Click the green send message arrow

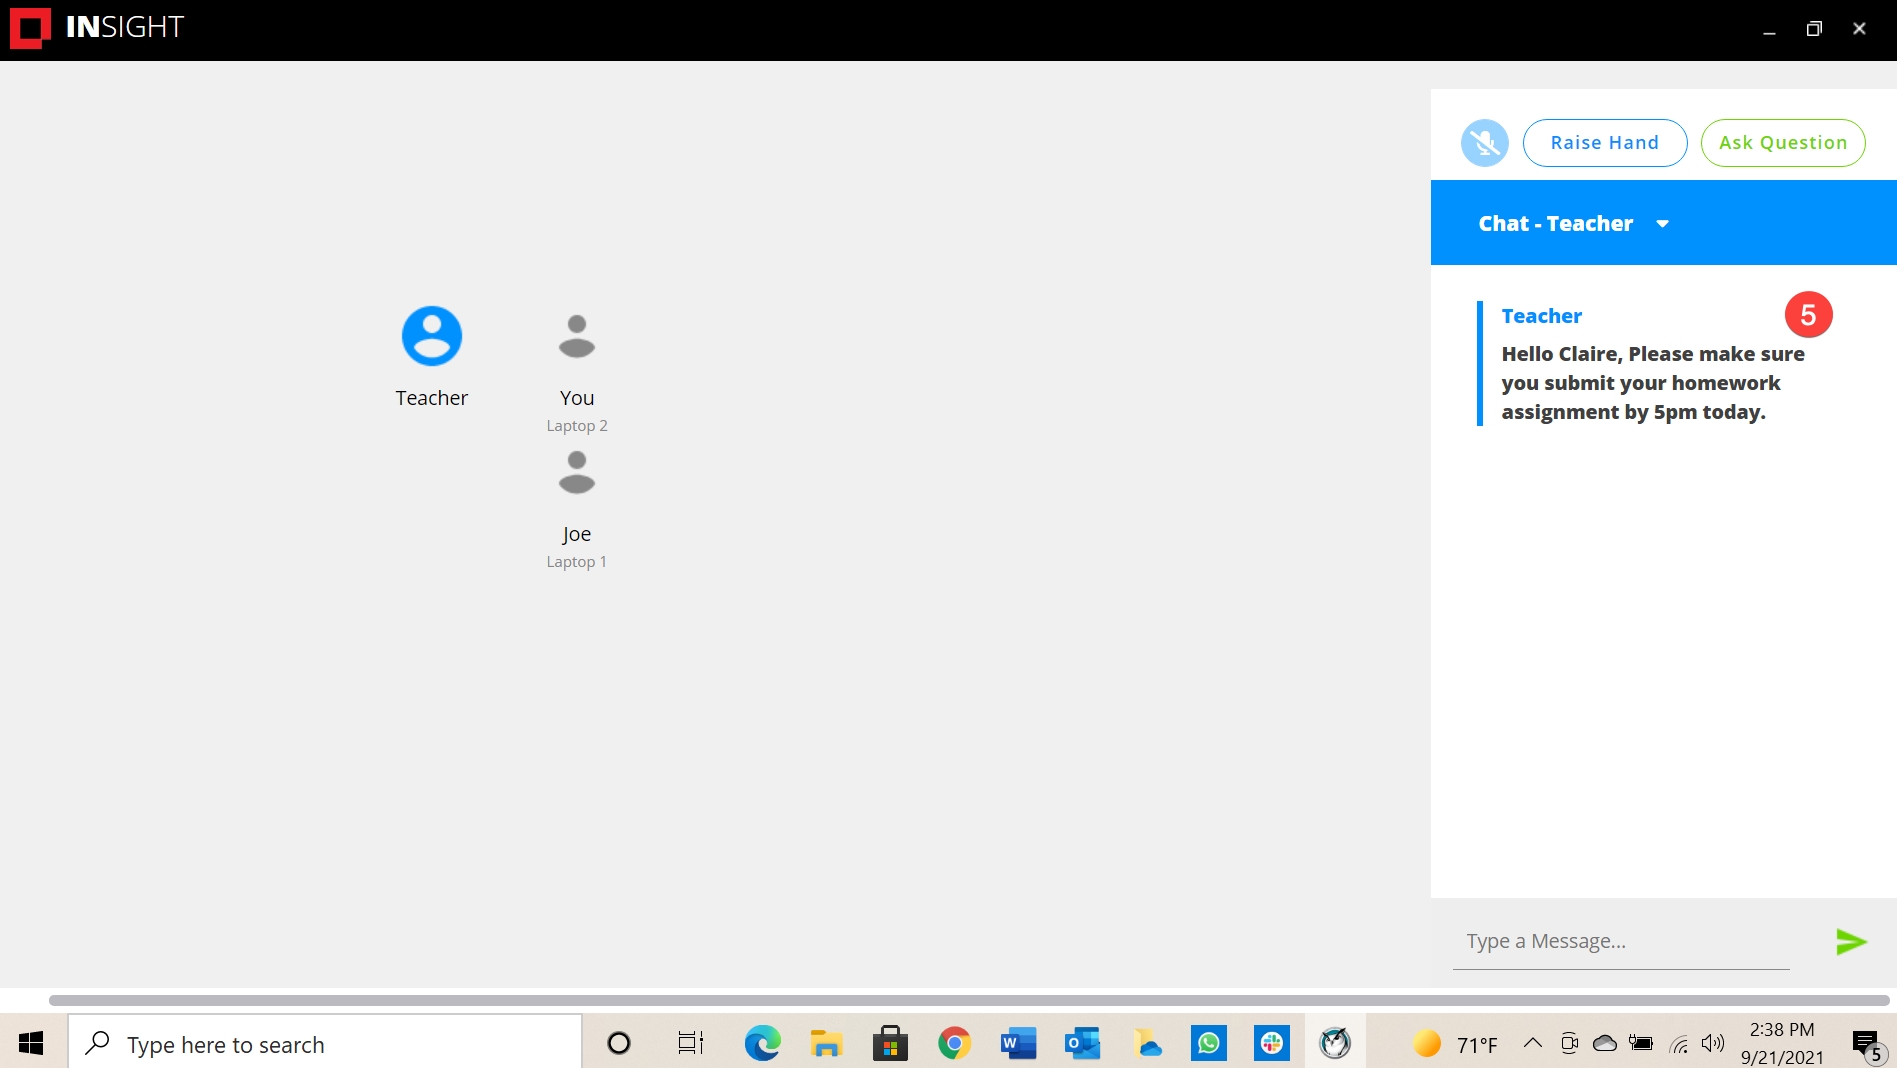click(1850, 941)
